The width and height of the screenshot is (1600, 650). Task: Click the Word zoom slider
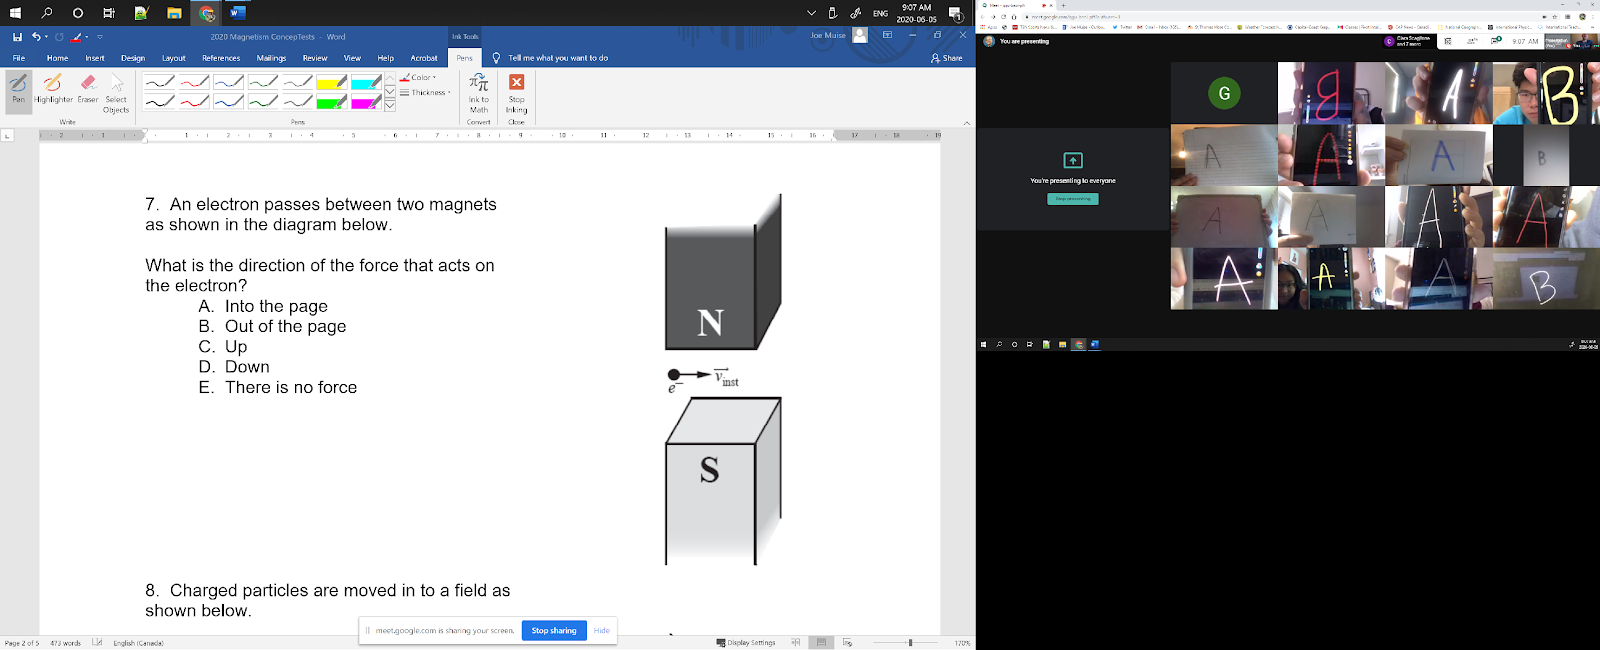907,643
